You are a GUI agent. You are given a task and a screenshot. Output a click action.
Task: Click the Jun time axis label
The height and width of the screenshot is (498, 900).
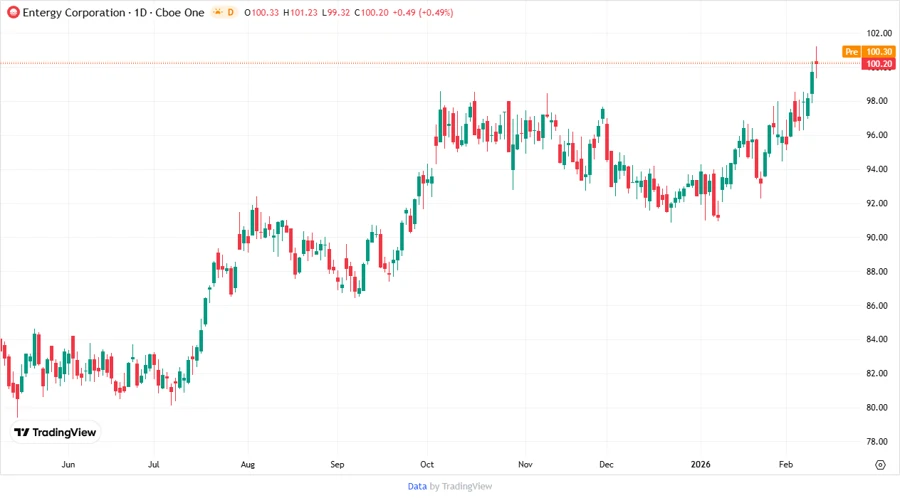[68, 464]
